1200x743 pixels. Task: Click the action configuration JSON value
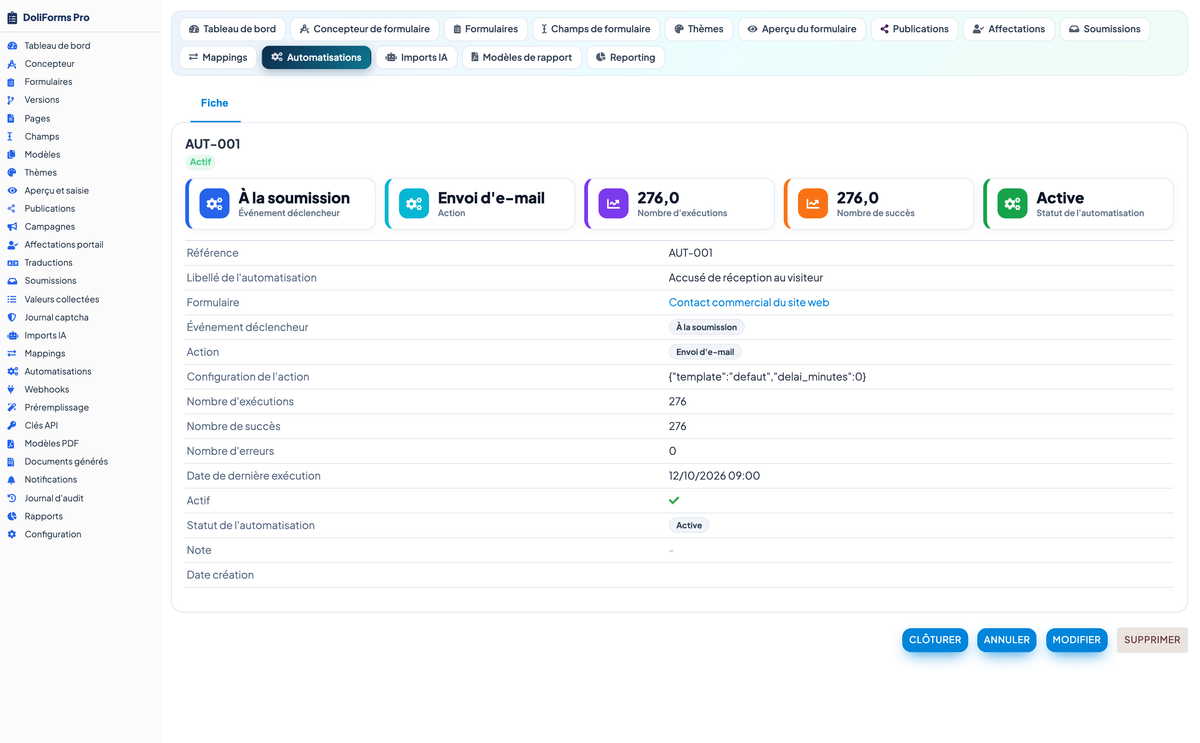(768, 377)
